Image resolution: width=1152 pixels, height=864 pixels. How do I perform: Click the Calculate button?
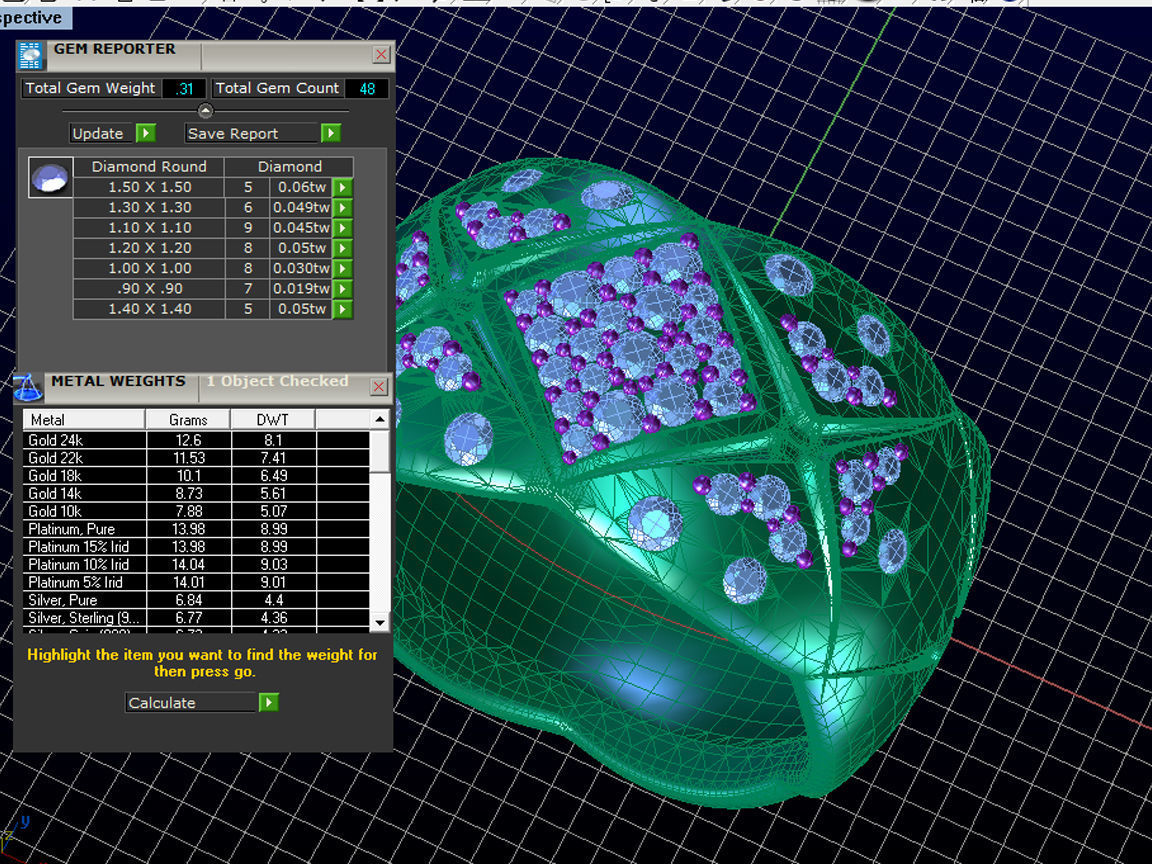coord(191,702)
